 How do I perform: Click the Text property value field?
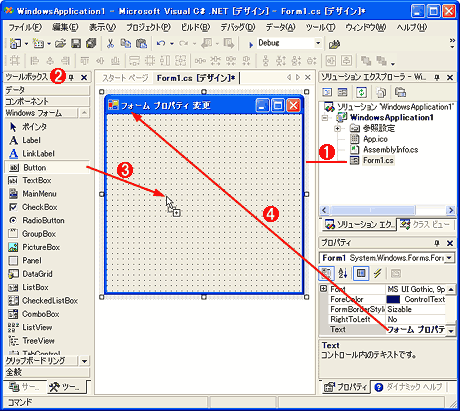416,329
